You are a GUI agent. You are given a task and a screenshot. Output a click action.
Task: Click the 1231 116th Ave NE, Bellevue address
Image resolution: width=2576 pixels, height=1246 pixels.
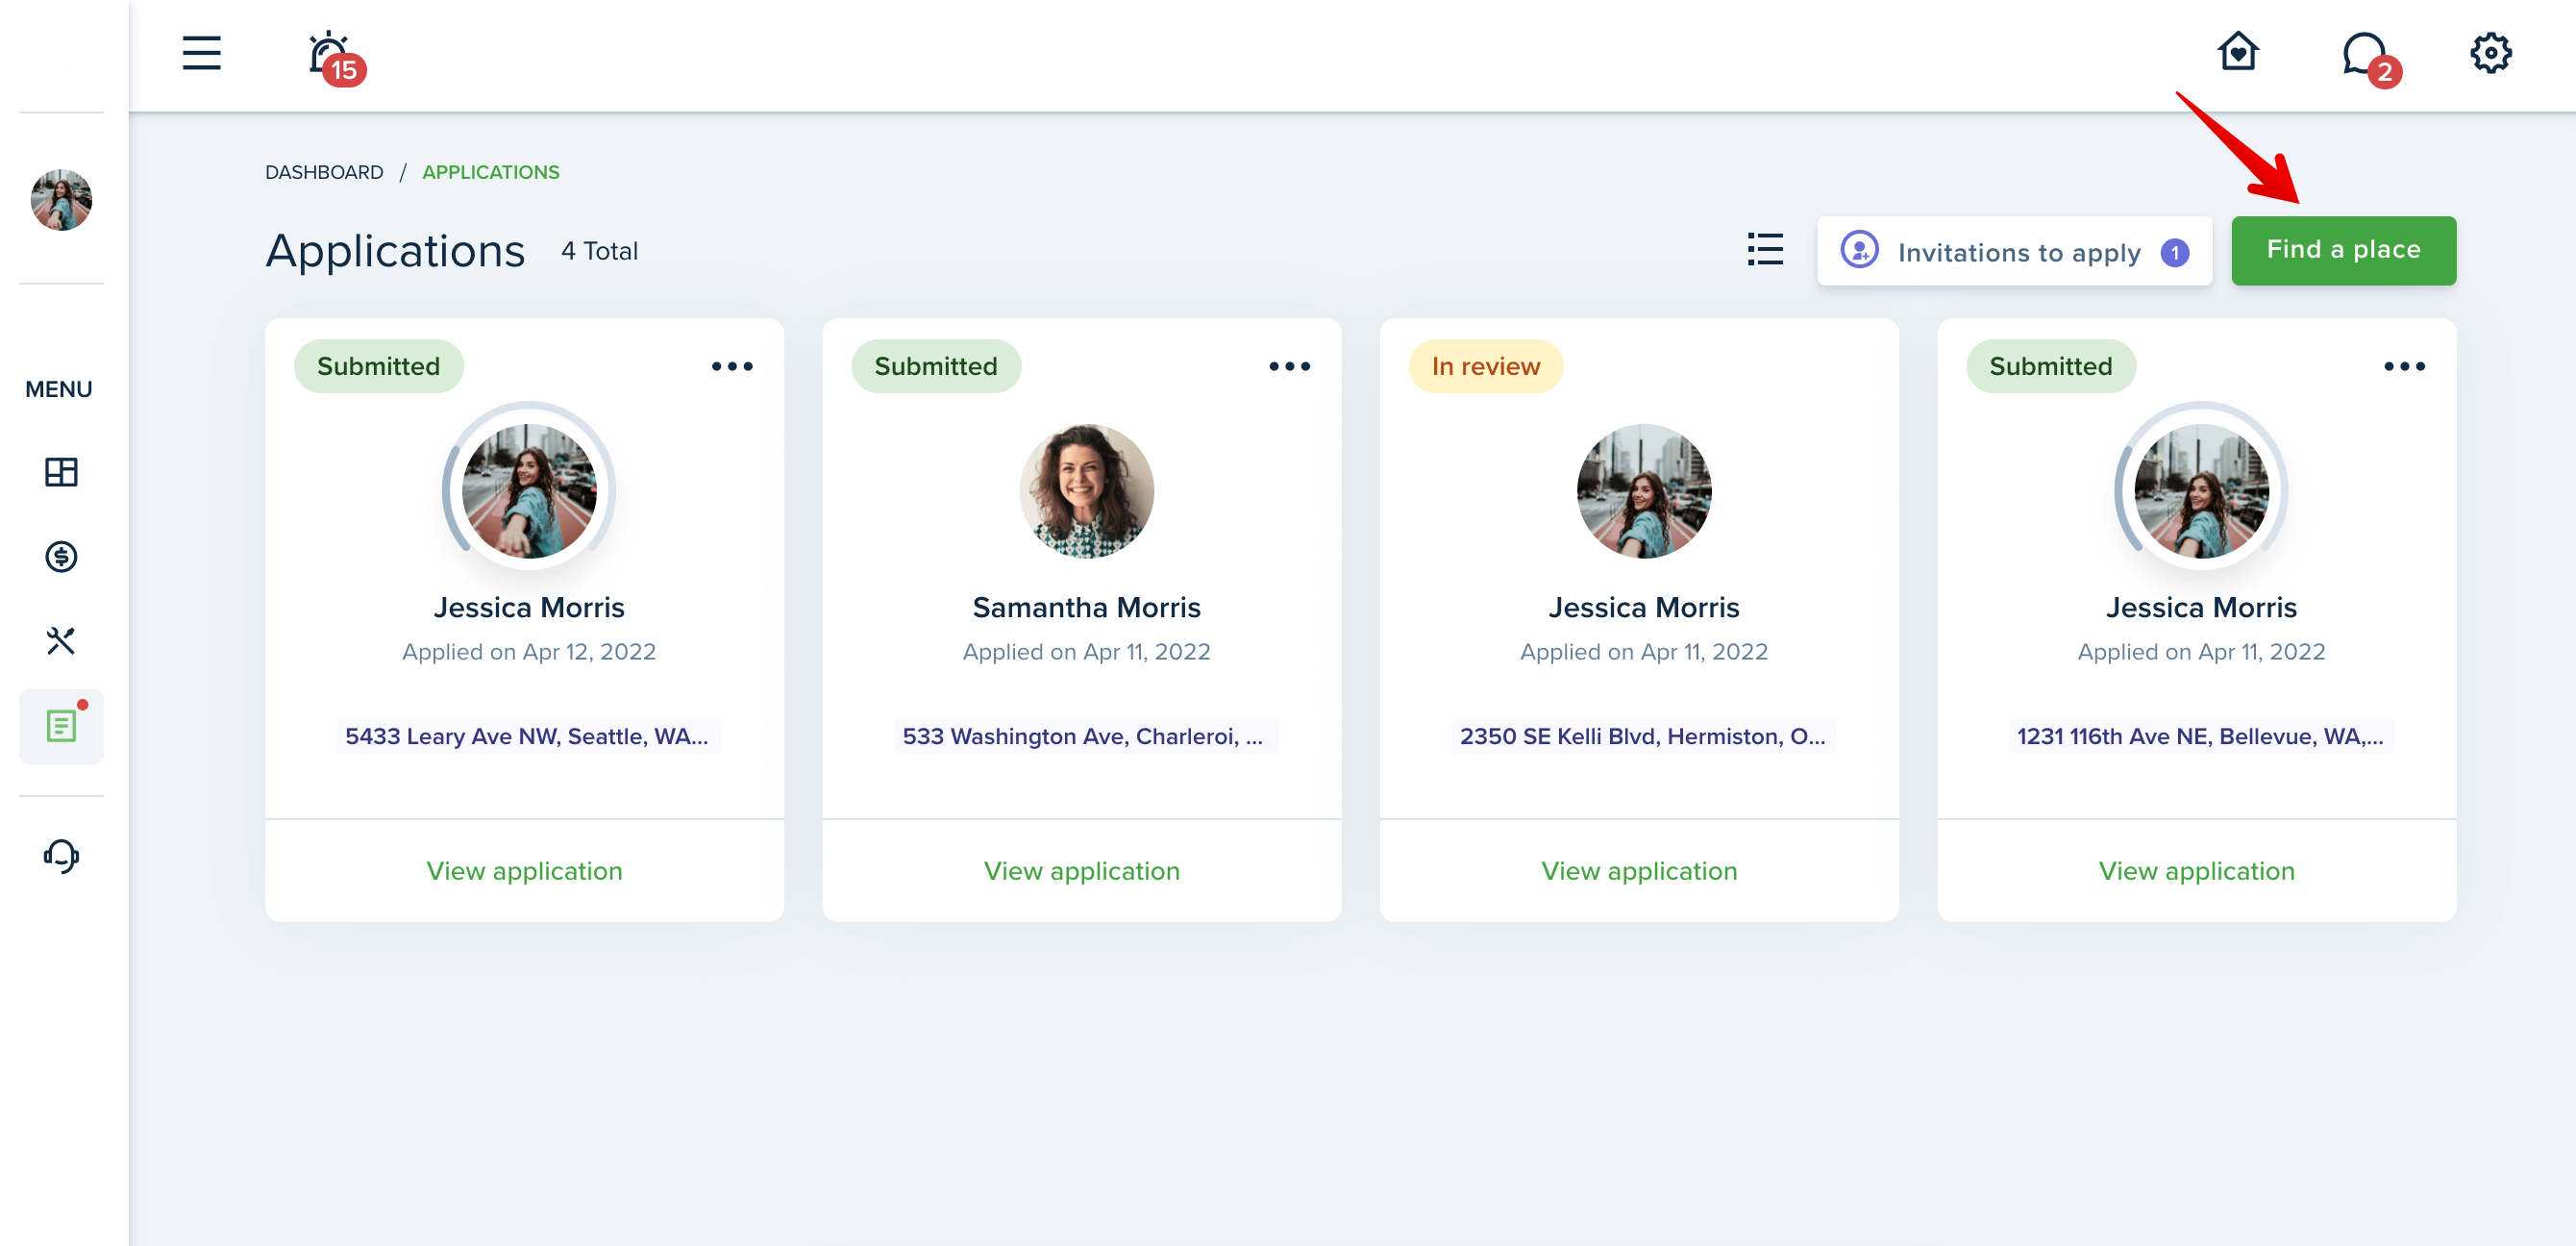(2200, 736)
